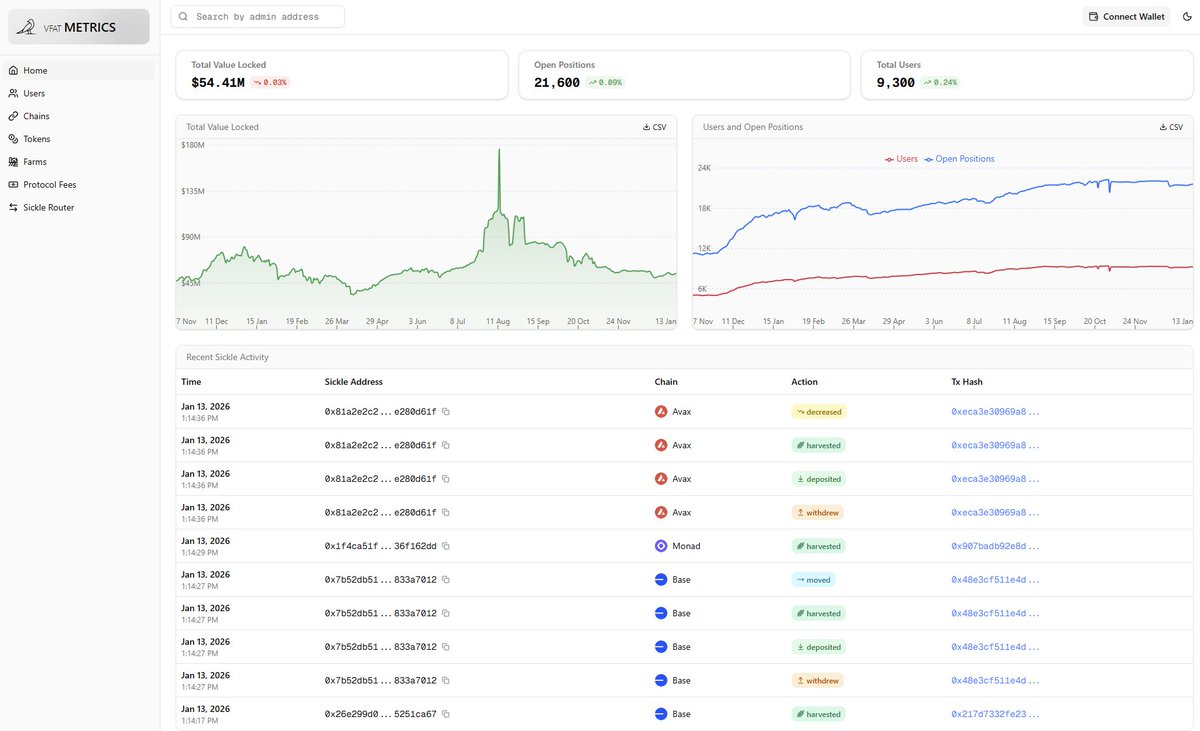This screenshot has height=731, width=1200.
Task: Open Home in the sidebar
Action: point(80,71)
